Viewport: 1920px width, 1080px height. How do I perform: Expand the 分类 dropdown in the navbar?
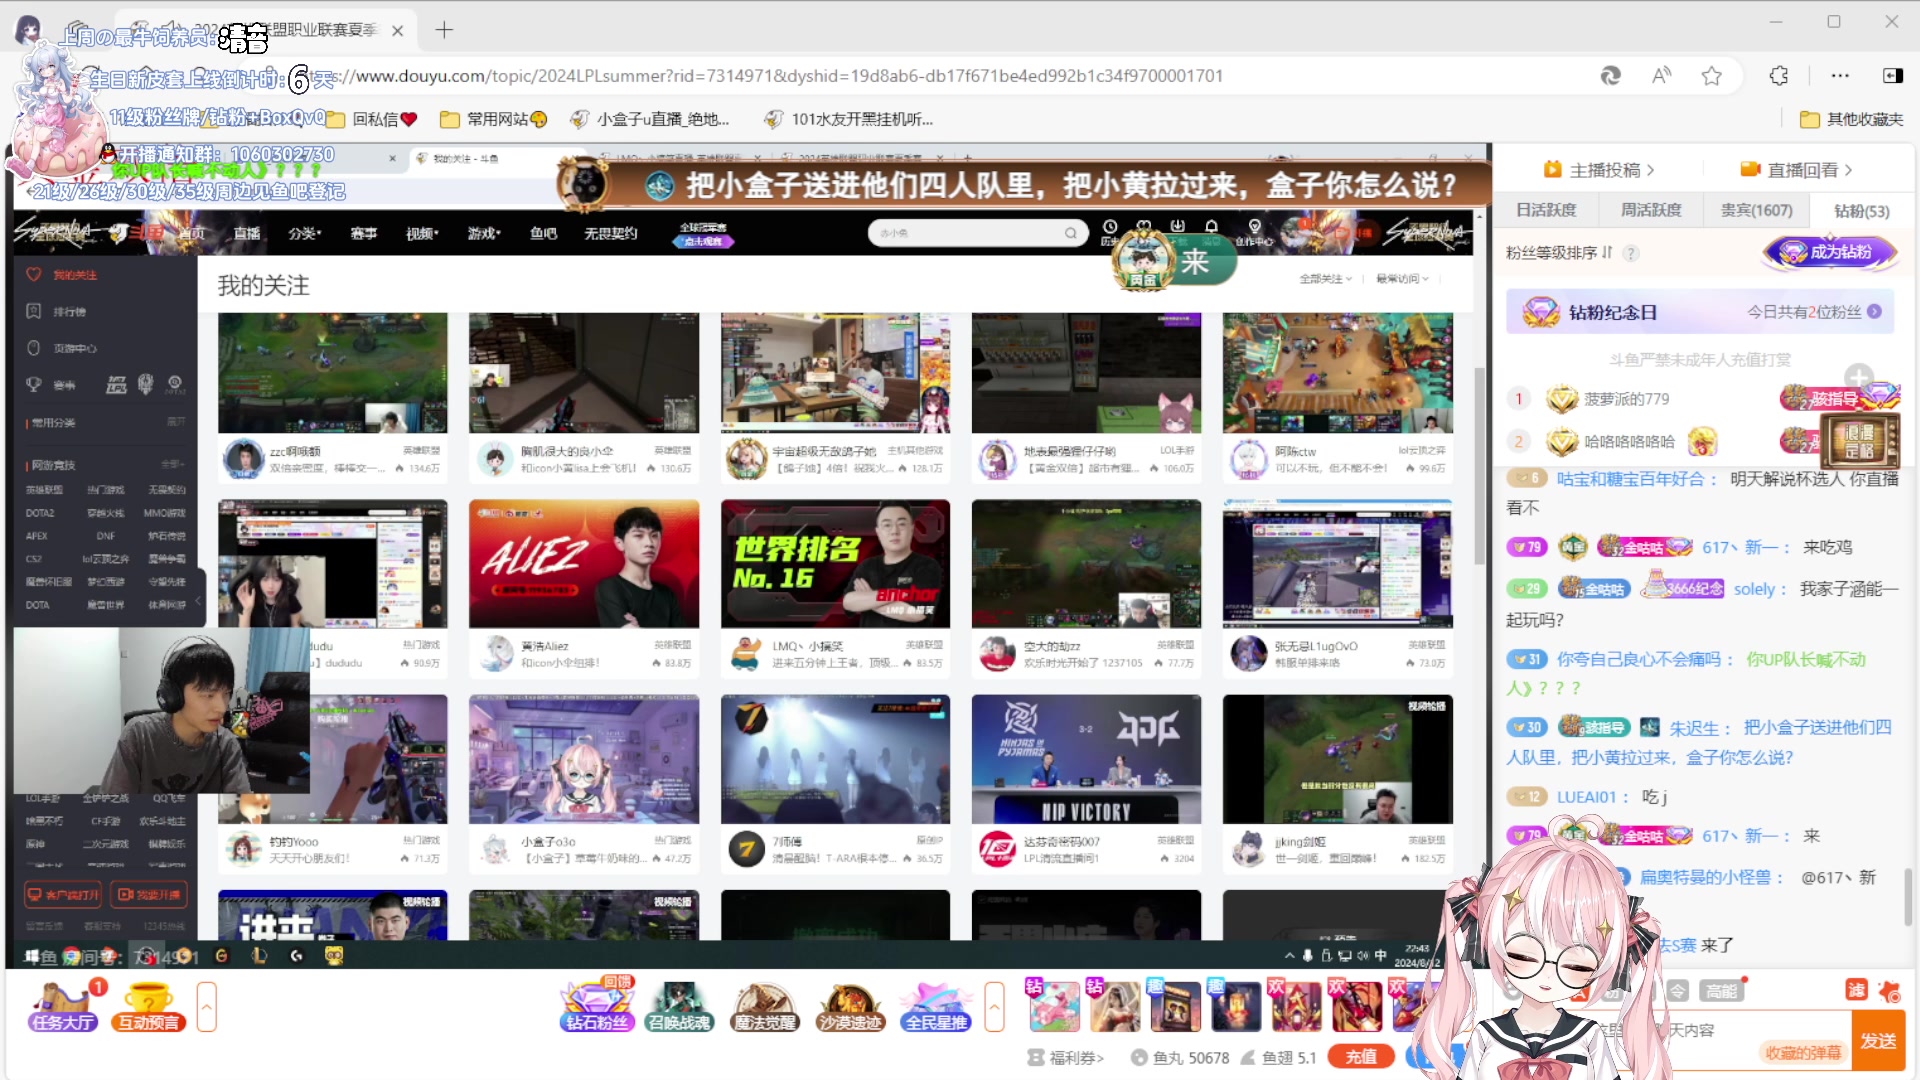tap(305, 233)
